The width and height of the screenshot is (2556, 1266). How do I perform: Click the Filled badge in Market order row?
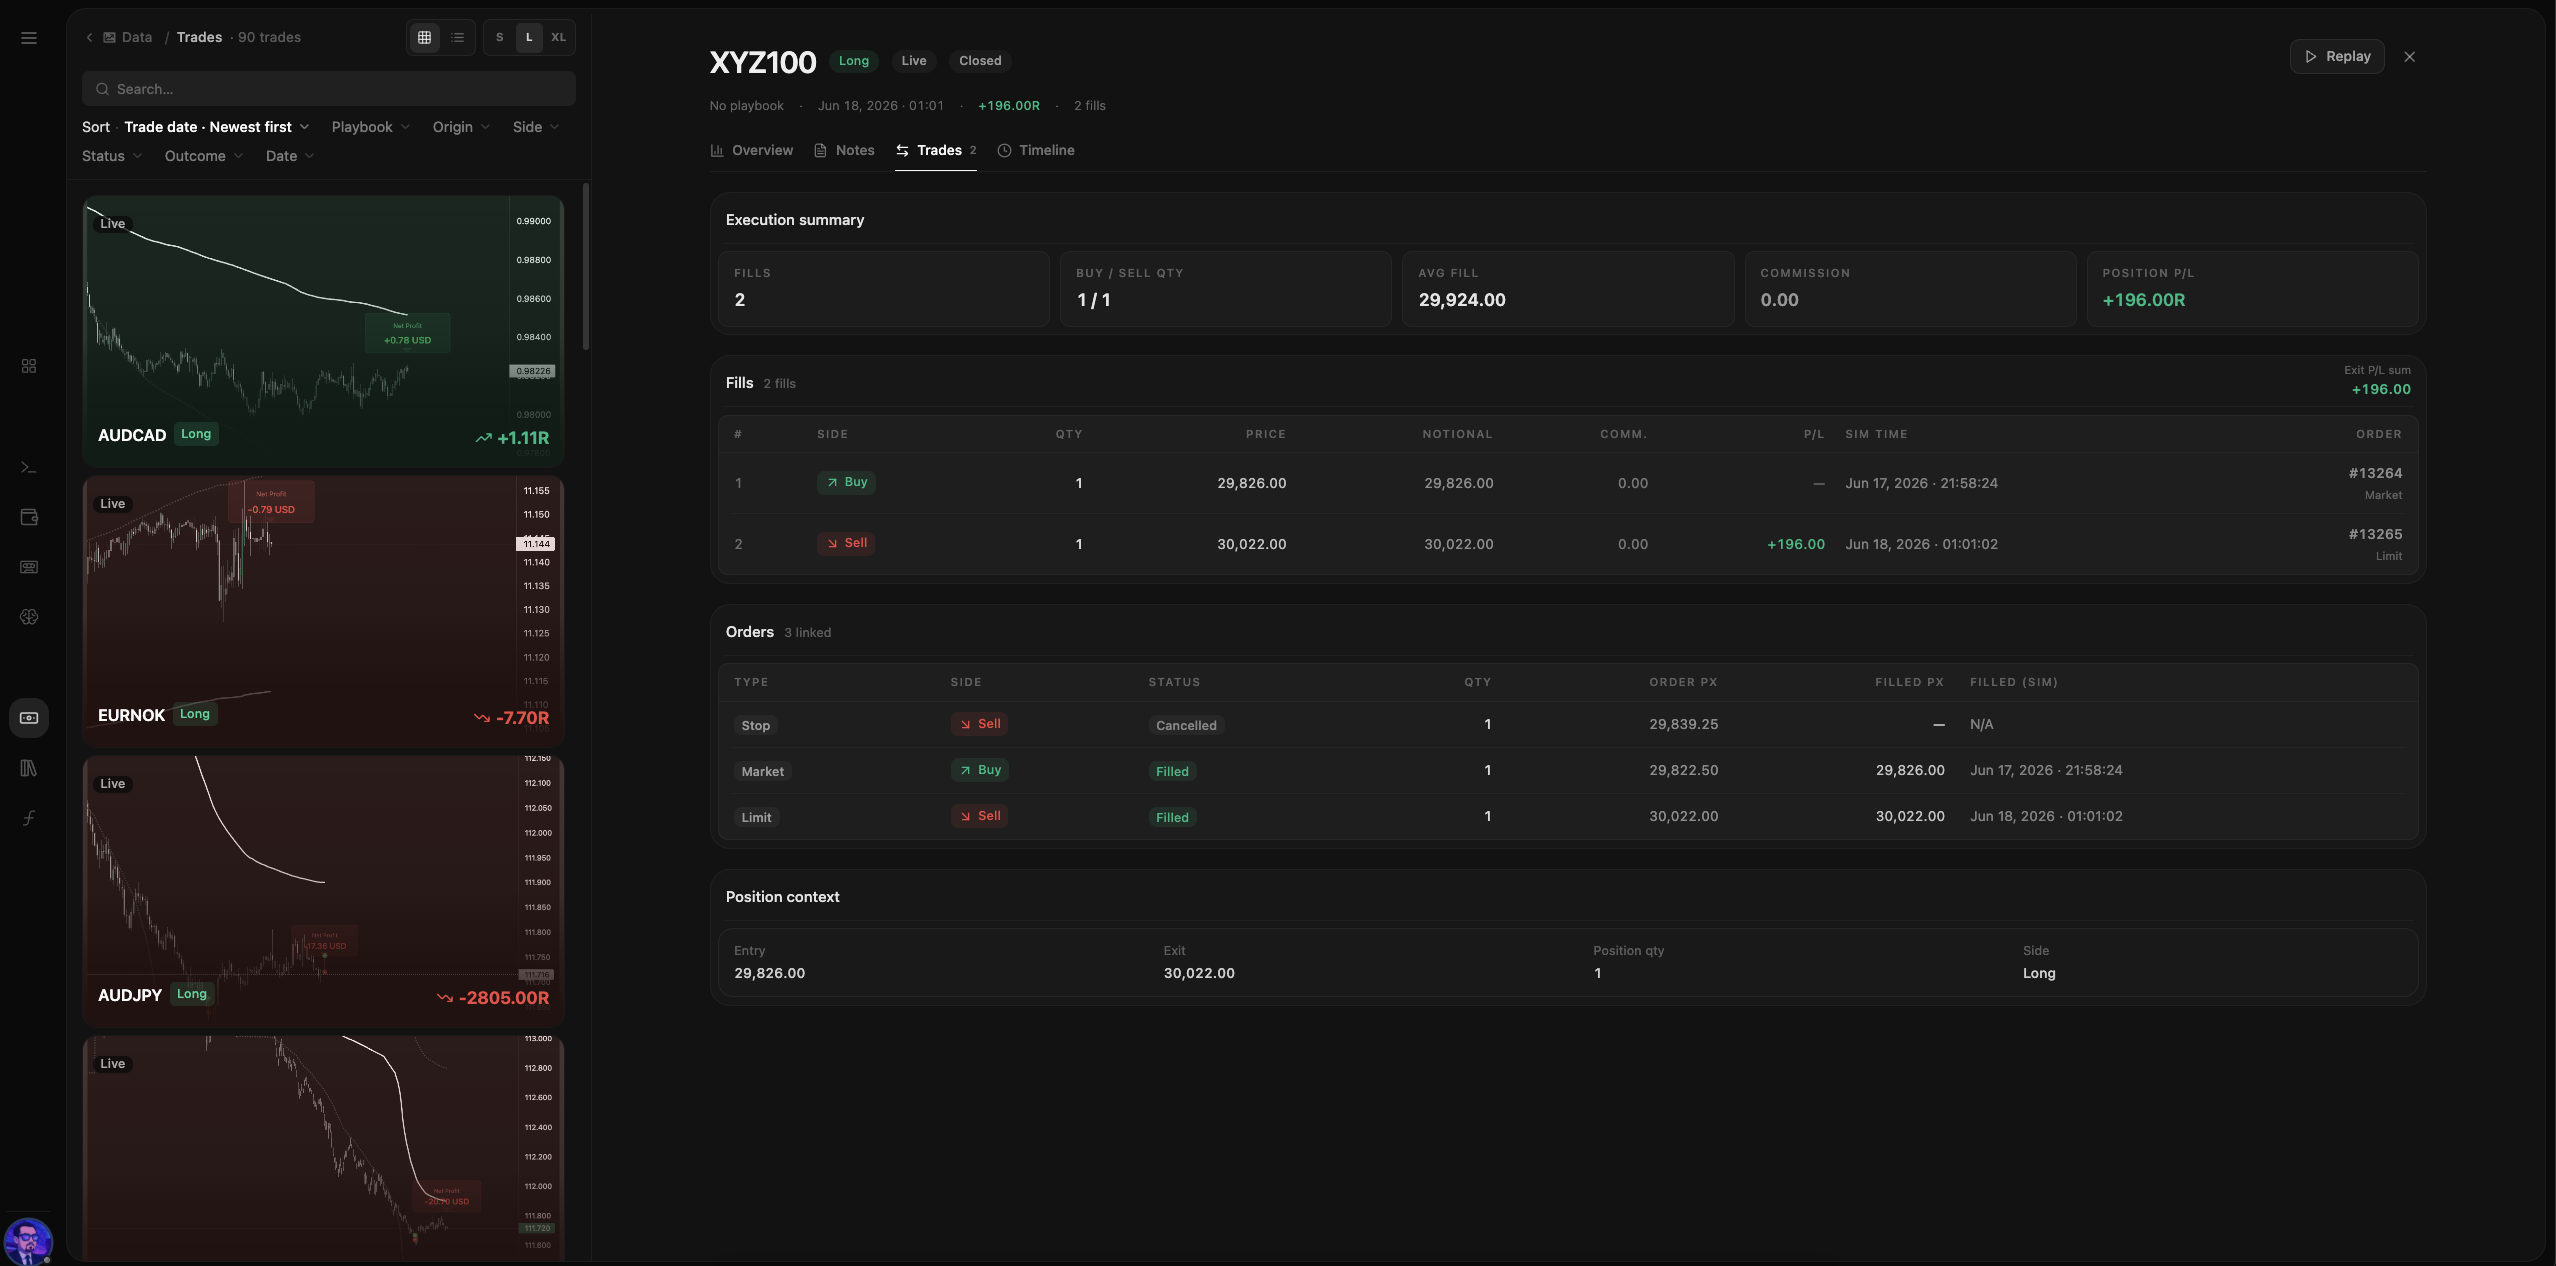coord(1172,771)
